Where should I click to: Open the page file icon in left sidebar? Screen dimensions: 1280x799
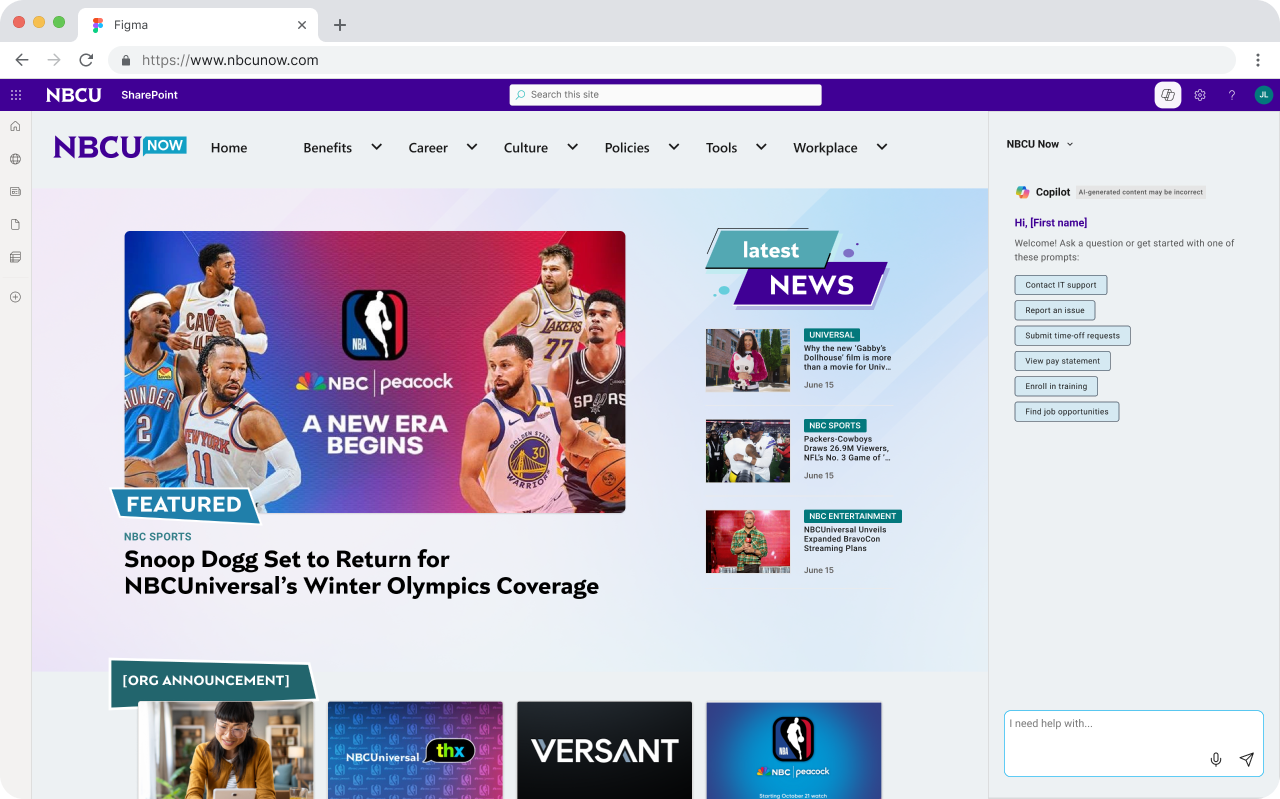pyautogui.click(x=15, y=224)
